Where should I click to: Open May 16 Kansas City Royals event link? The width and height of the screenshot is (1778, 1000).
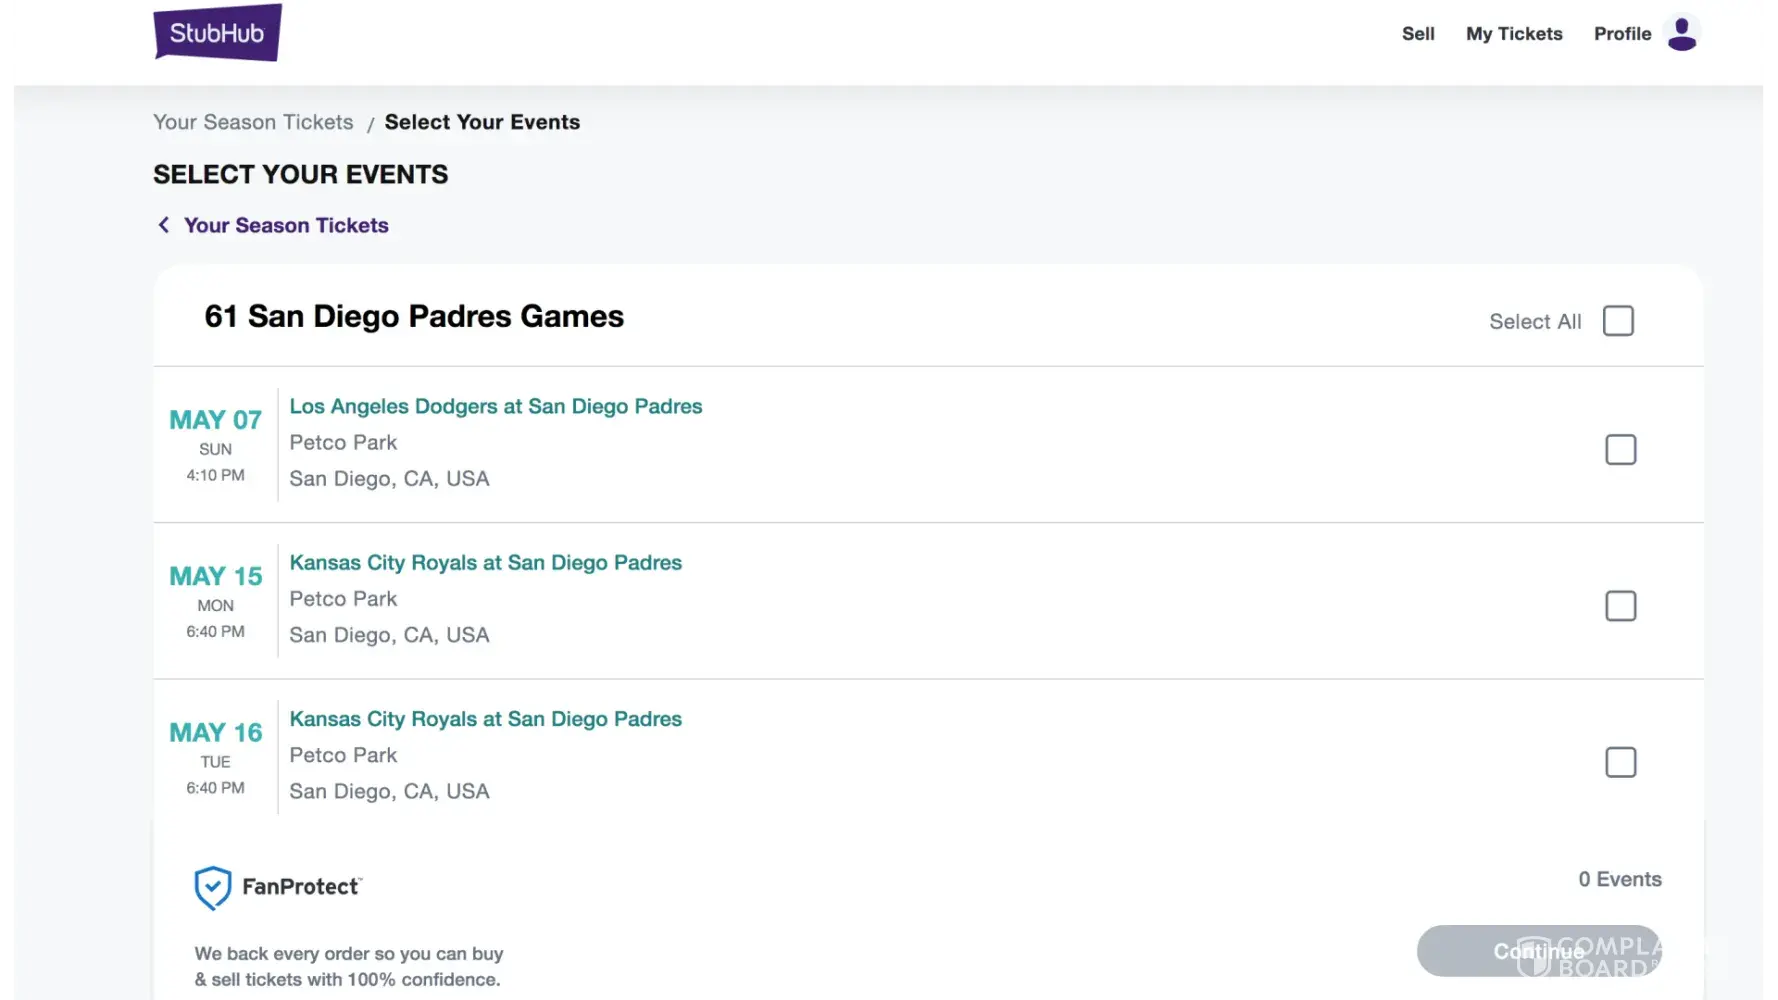(486, 719)
